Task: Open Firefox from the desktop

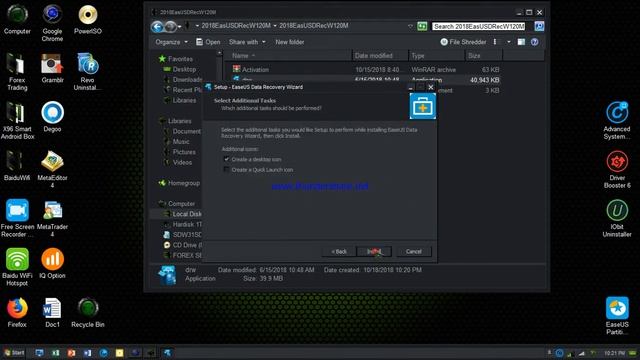Action: (17, 313)
